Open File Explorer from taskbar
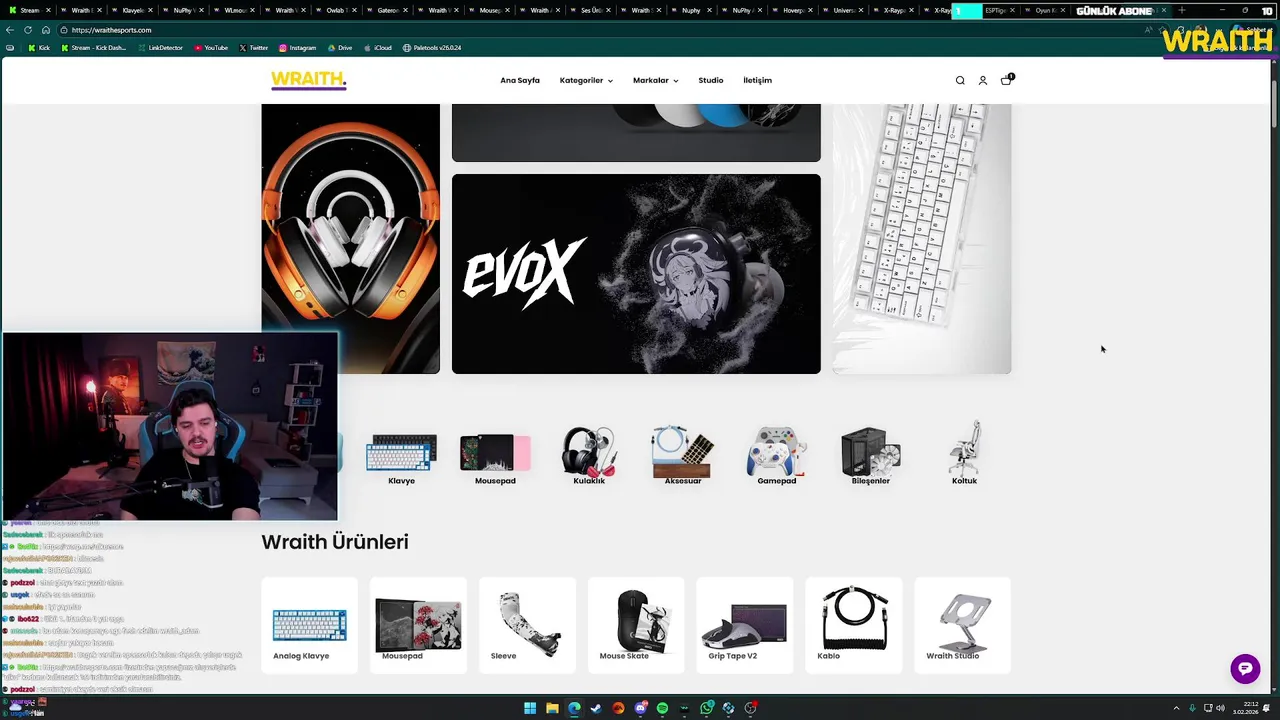Viewport: 1280px width, 720px height. 552,708
